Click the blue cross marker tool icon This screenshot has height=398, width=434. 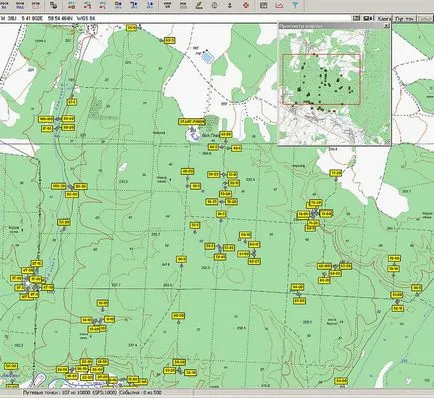click(x=150, y=5)
